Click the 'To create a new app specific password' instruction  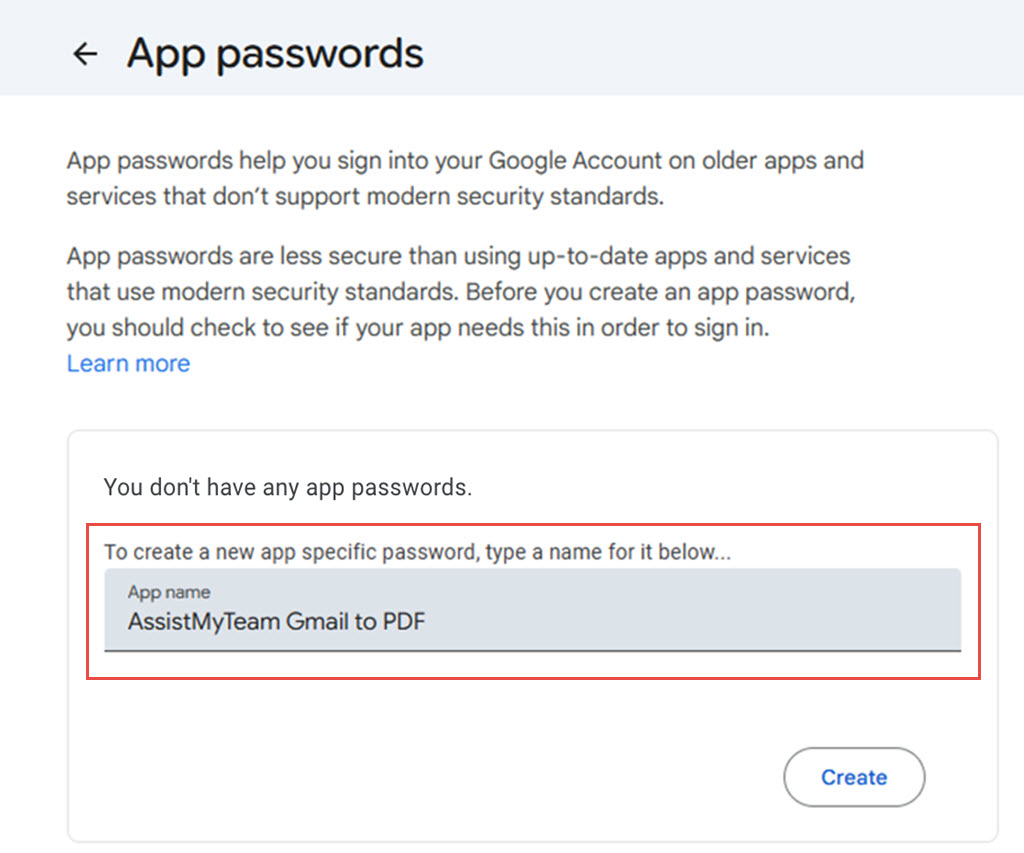coord(292,551)
